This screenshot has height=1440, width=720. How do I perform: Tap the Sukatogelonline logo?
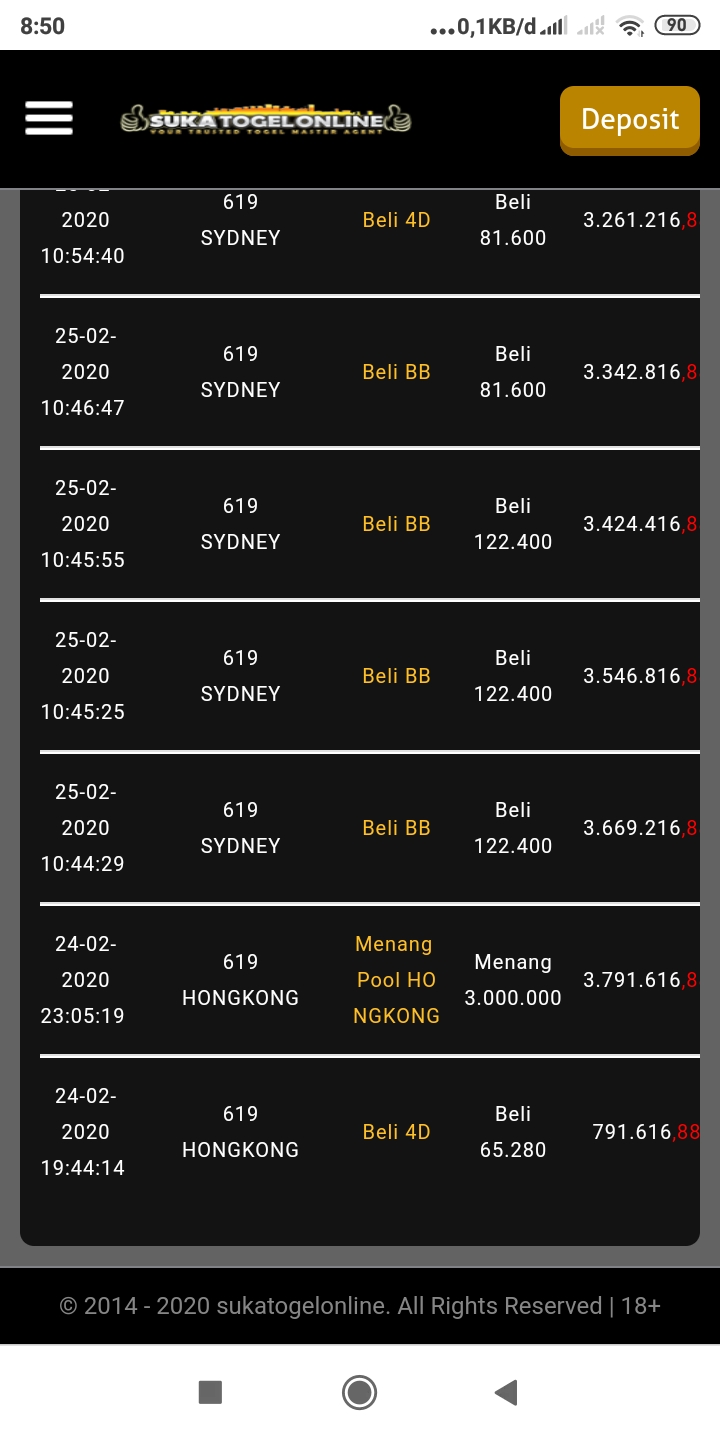(x=265, y=120)
